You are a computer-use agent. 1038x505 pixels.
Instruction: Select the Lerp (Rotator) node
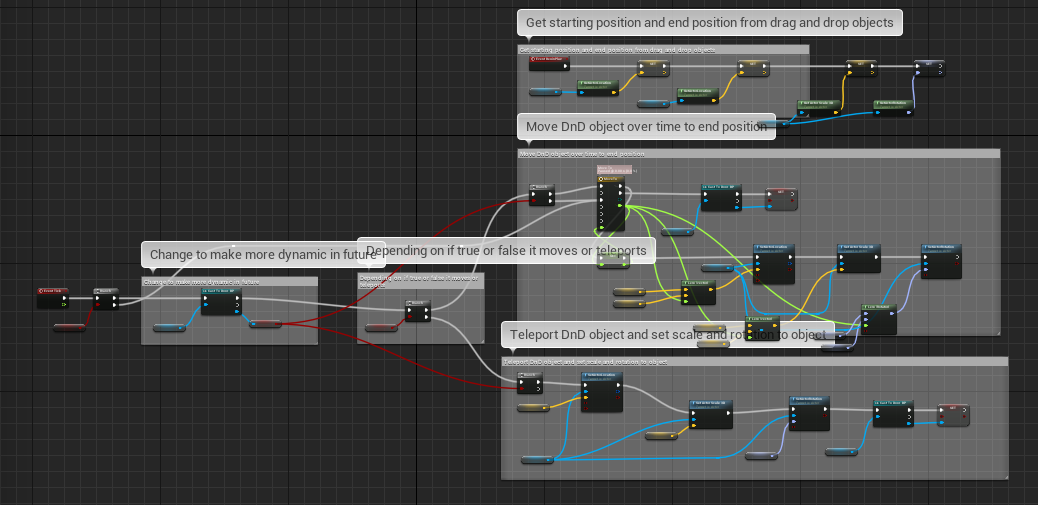(878, 319)
